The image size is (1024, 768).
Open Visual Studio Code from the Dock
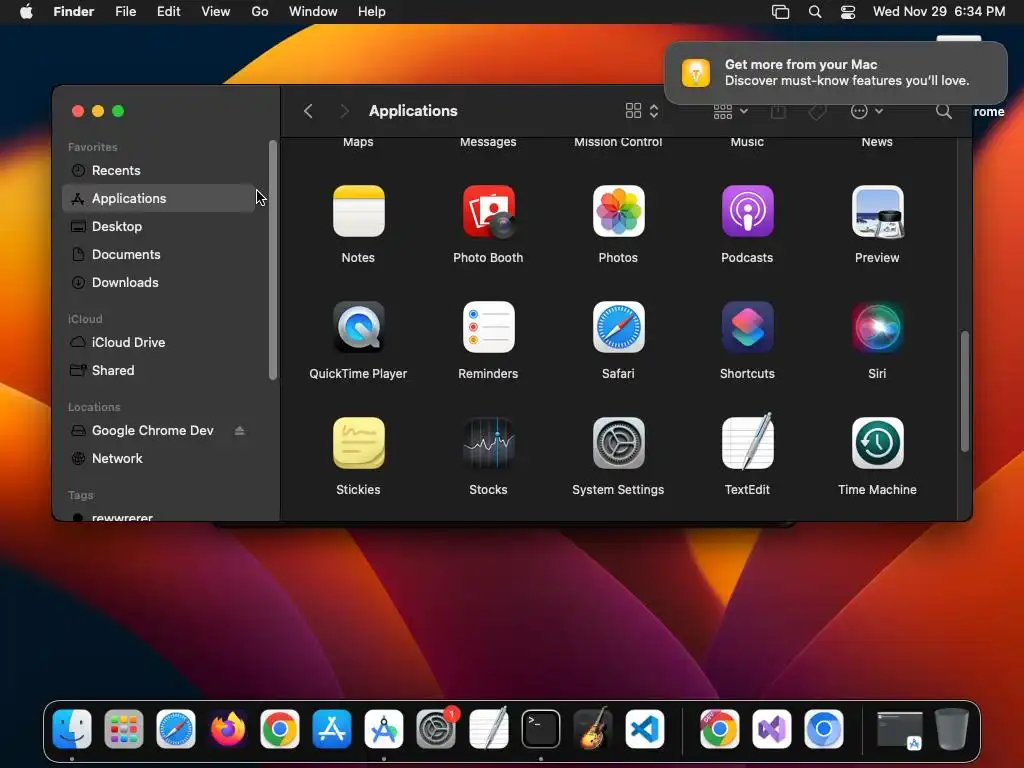pos(645,729)
